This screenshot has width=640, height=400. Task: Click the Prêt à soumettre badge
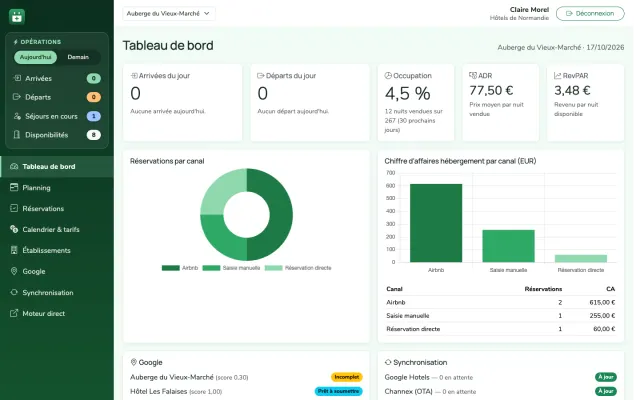[338, 391]
